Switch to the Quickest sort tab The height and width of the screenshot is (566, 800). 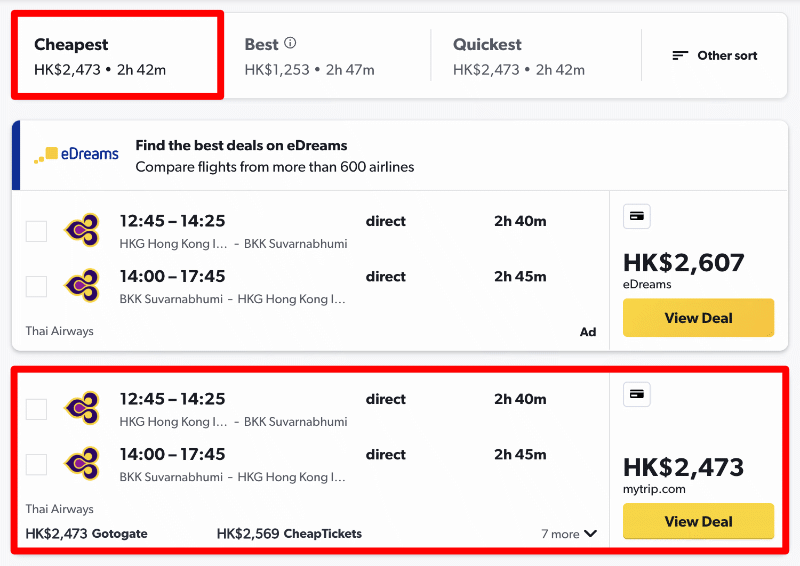(x=536, y=55)
